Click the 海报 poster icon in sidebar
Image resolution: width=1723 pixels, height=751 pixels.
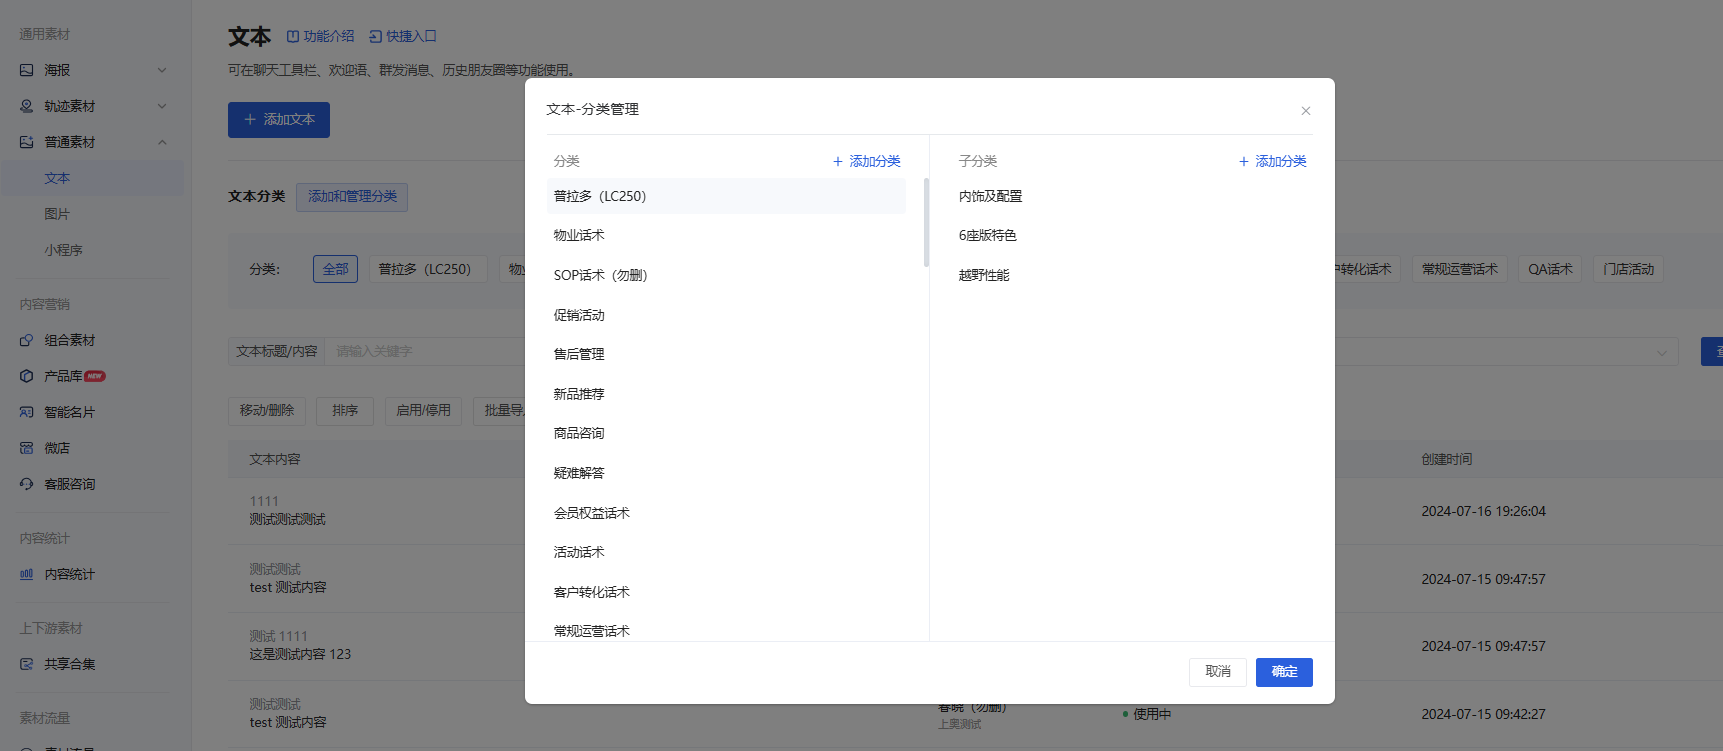point(27,70)
